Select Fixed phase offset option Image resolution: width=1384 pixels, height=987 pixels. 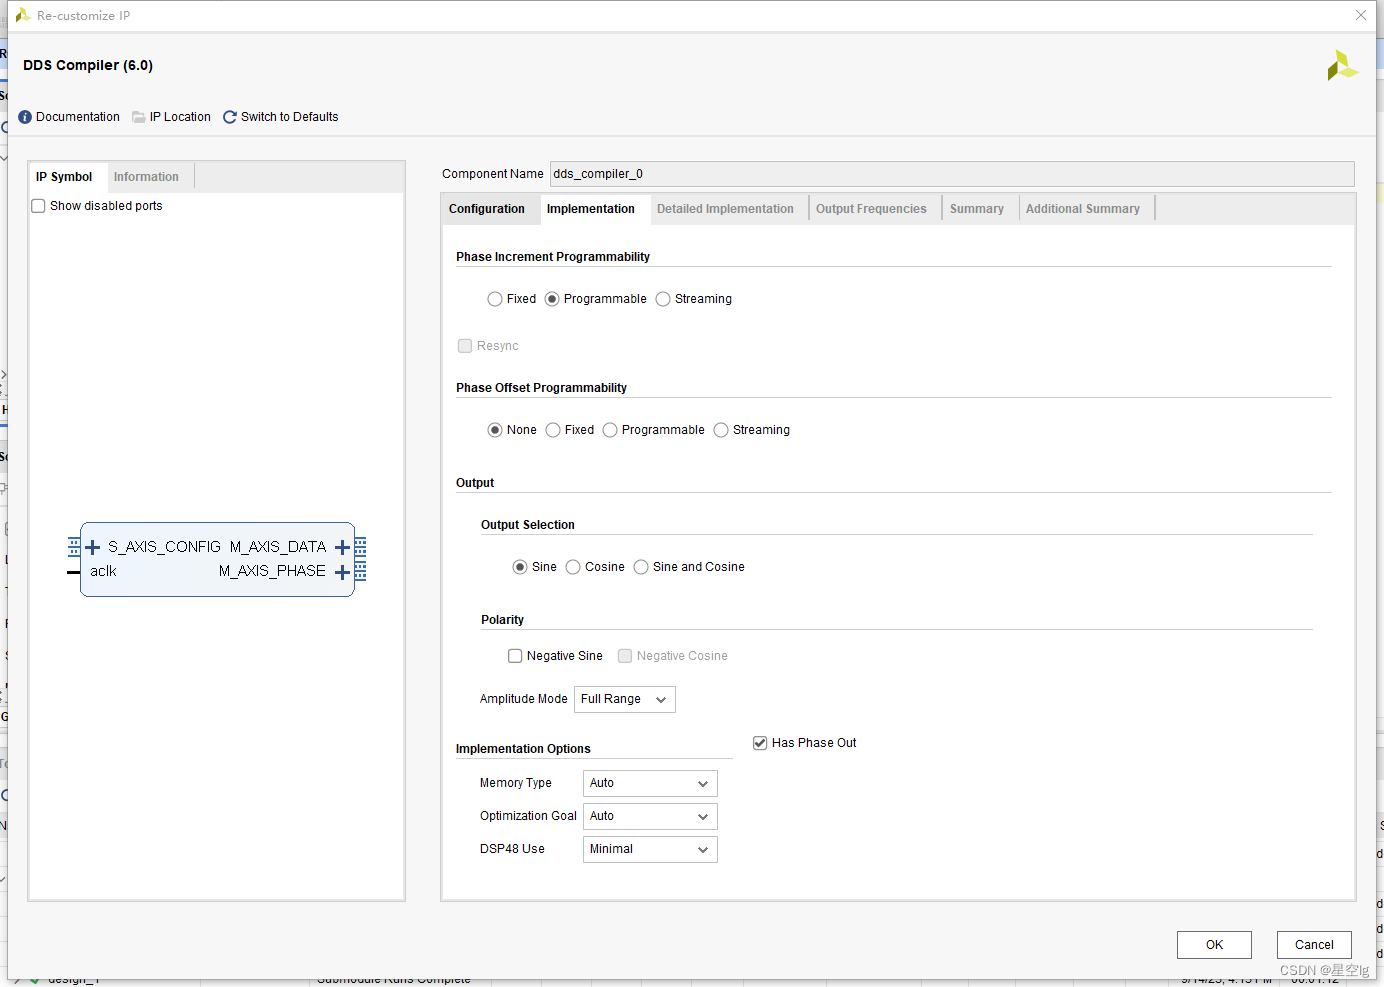tap(553, 430)
